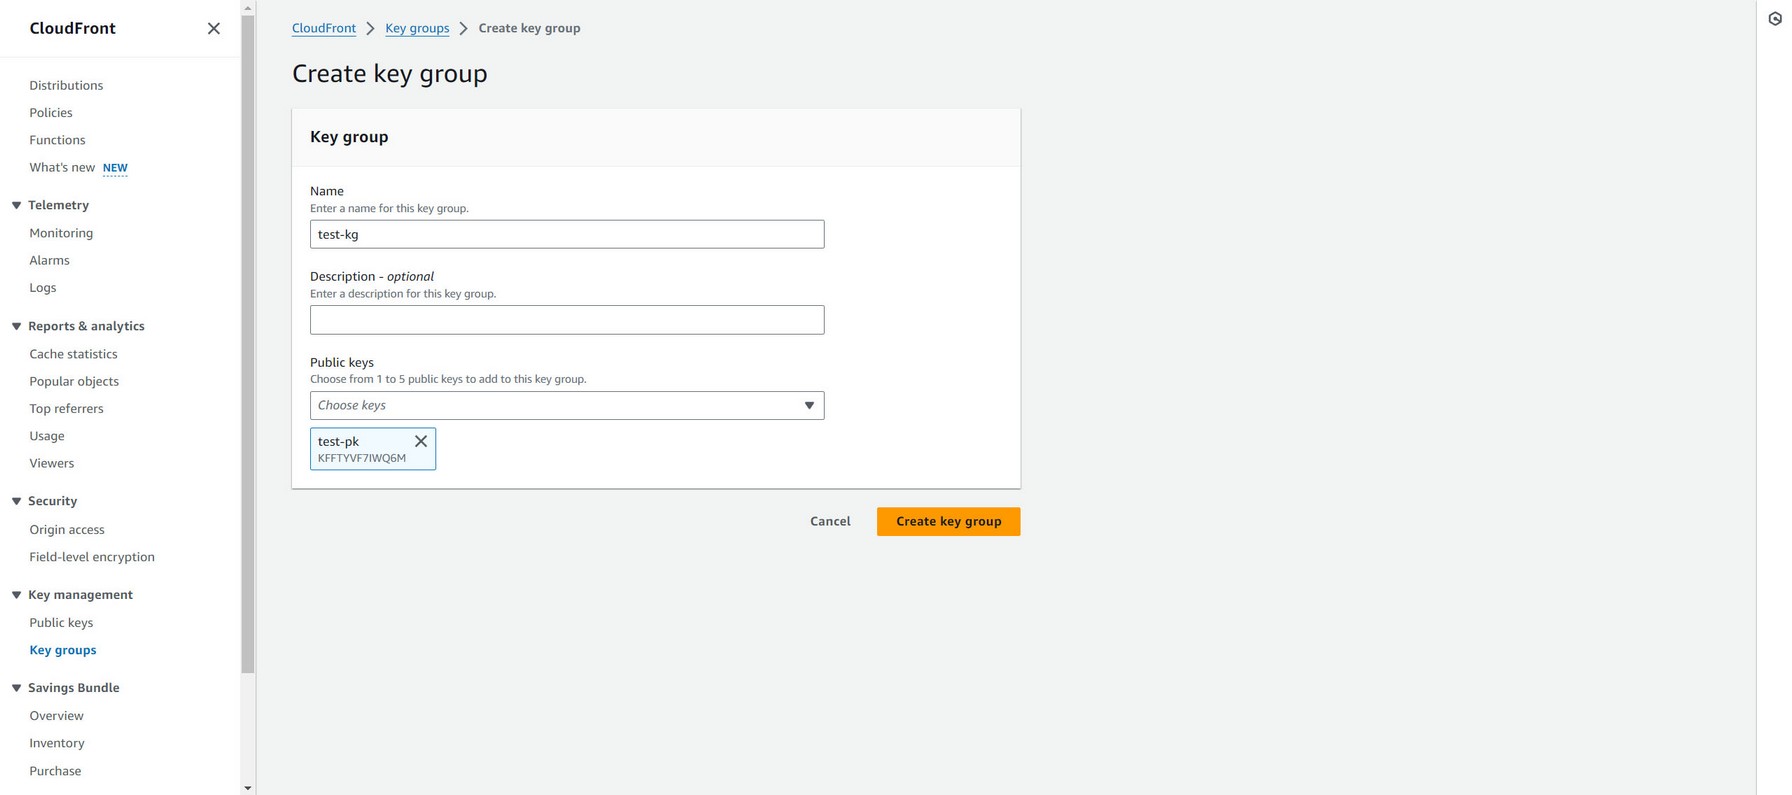Focus the Name input field
Screen dimensions: 1792x795
(566, 234)
